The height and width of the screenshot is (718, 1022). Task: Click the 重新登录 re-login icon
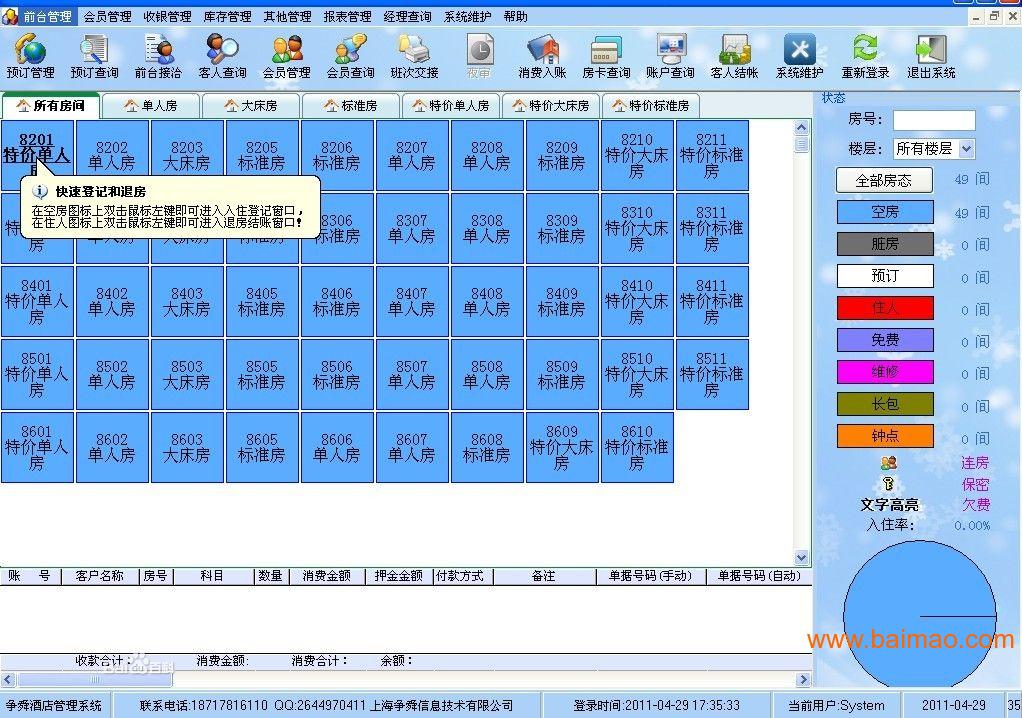(x=864, y=55)
